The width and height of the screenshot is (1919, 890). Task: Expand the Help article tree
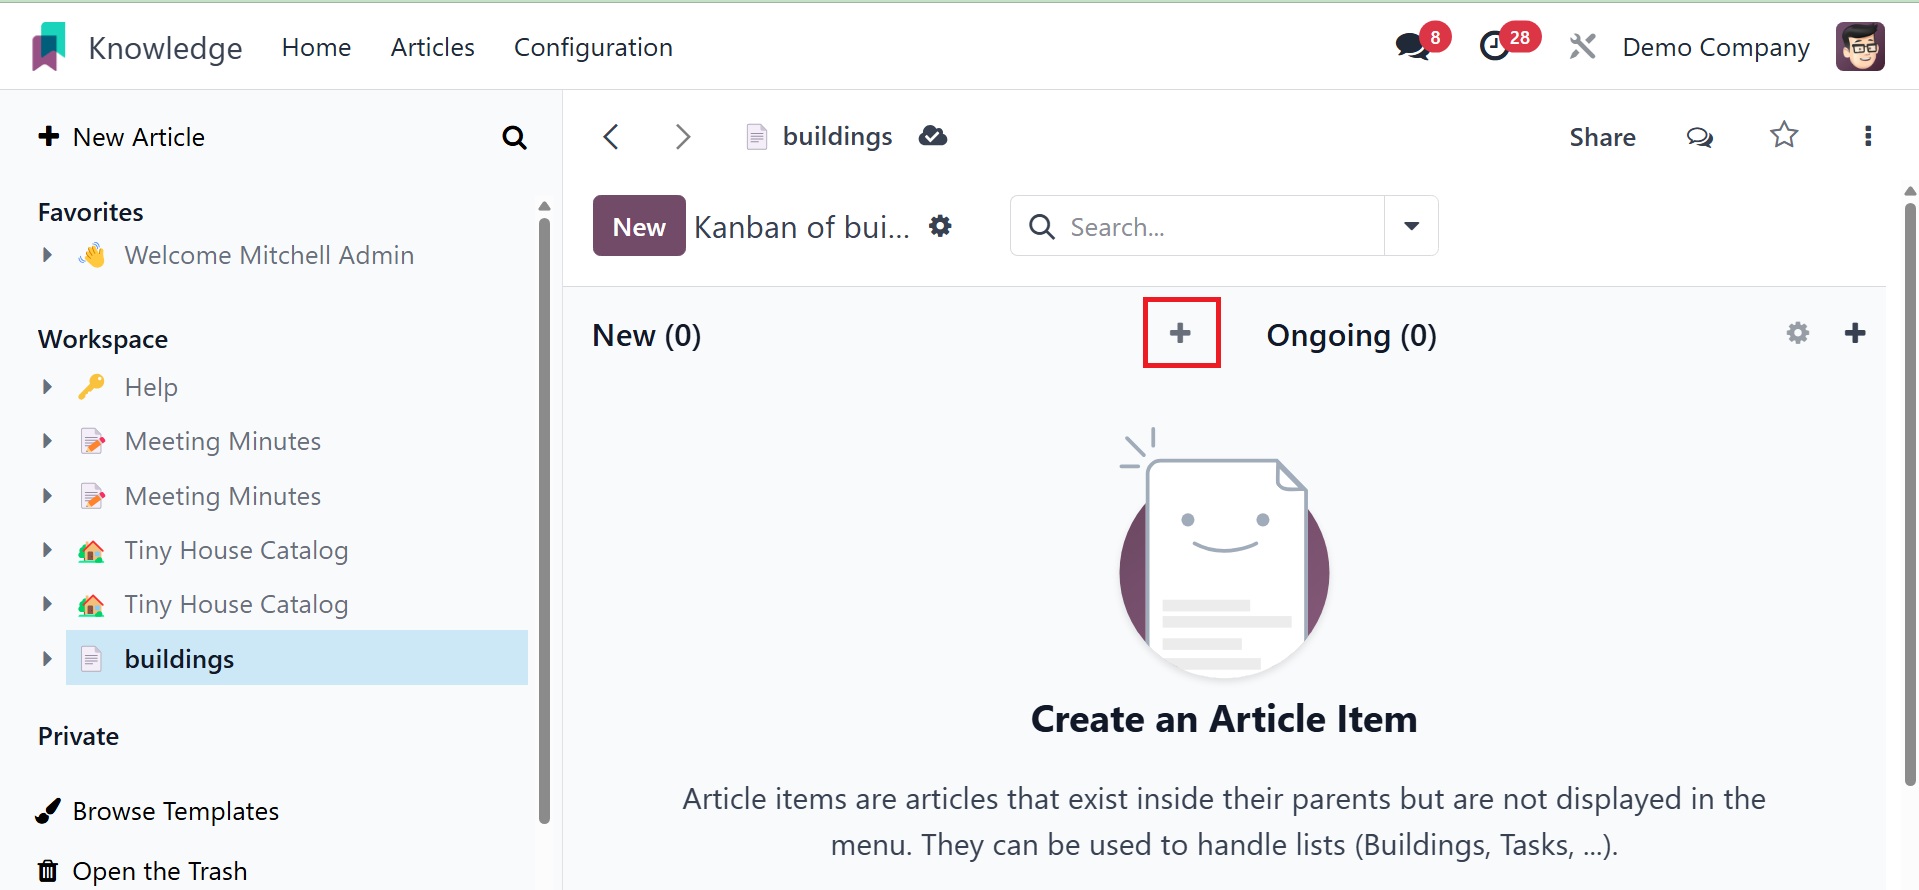click(47, 387)
